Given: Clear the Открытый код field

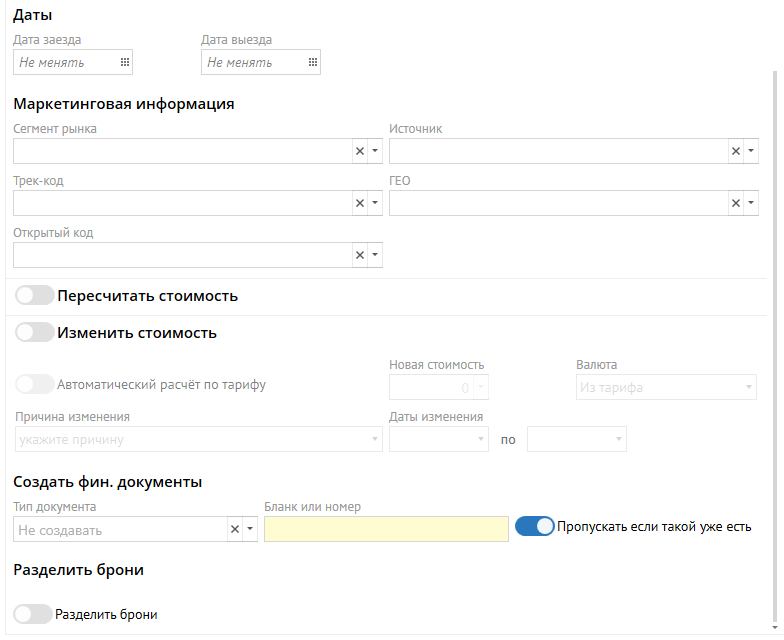Looking at the screenshot, I should click(x=360, y=255).
